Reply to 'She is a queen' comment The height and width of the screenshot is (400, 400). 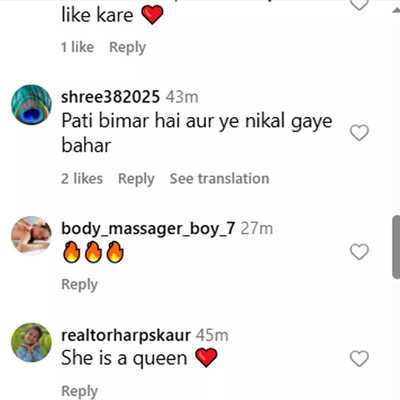coord(79,391)
